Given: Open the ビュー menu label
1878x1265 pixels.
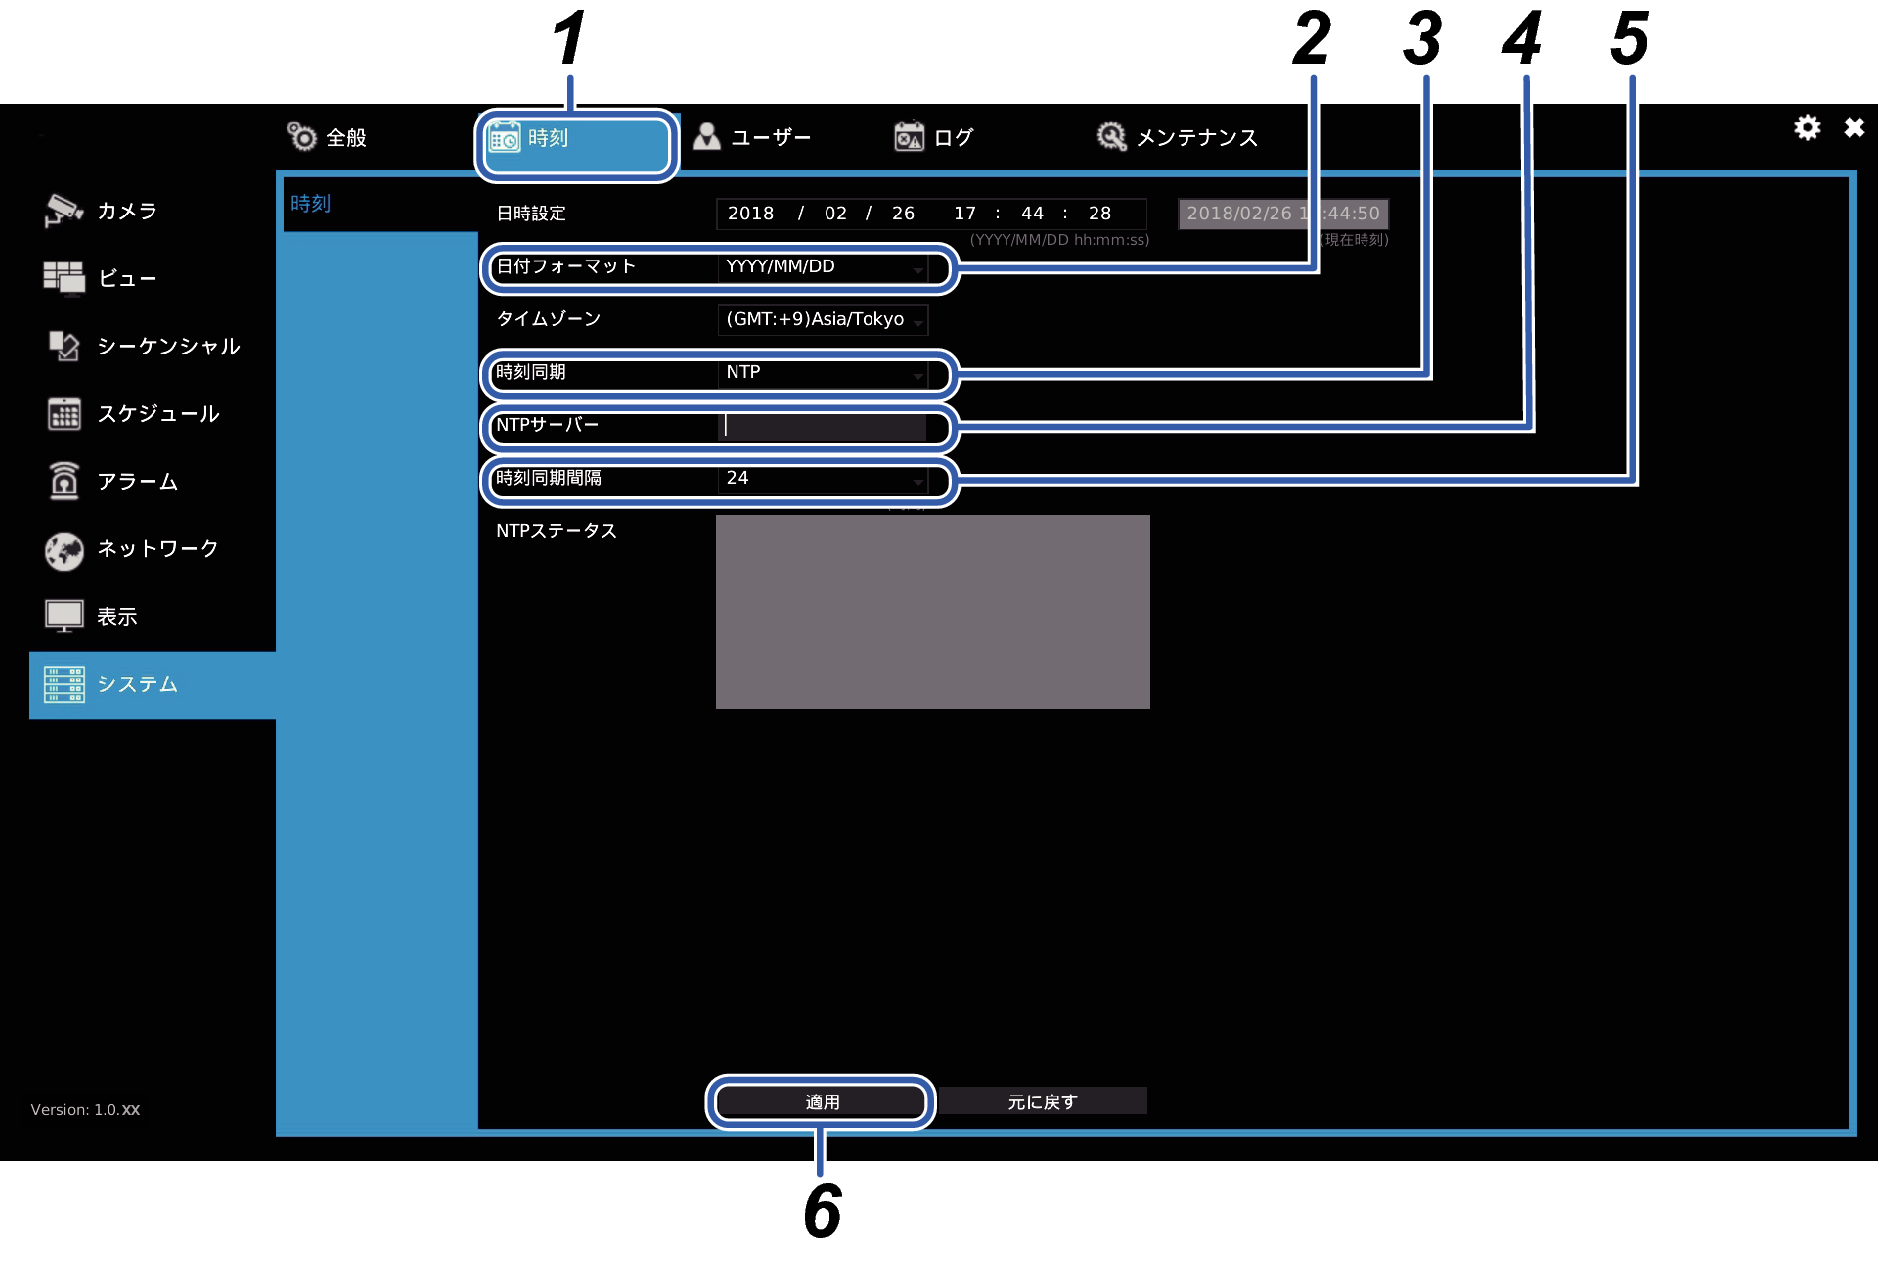Looking at the screenshot, I should 127,279.
